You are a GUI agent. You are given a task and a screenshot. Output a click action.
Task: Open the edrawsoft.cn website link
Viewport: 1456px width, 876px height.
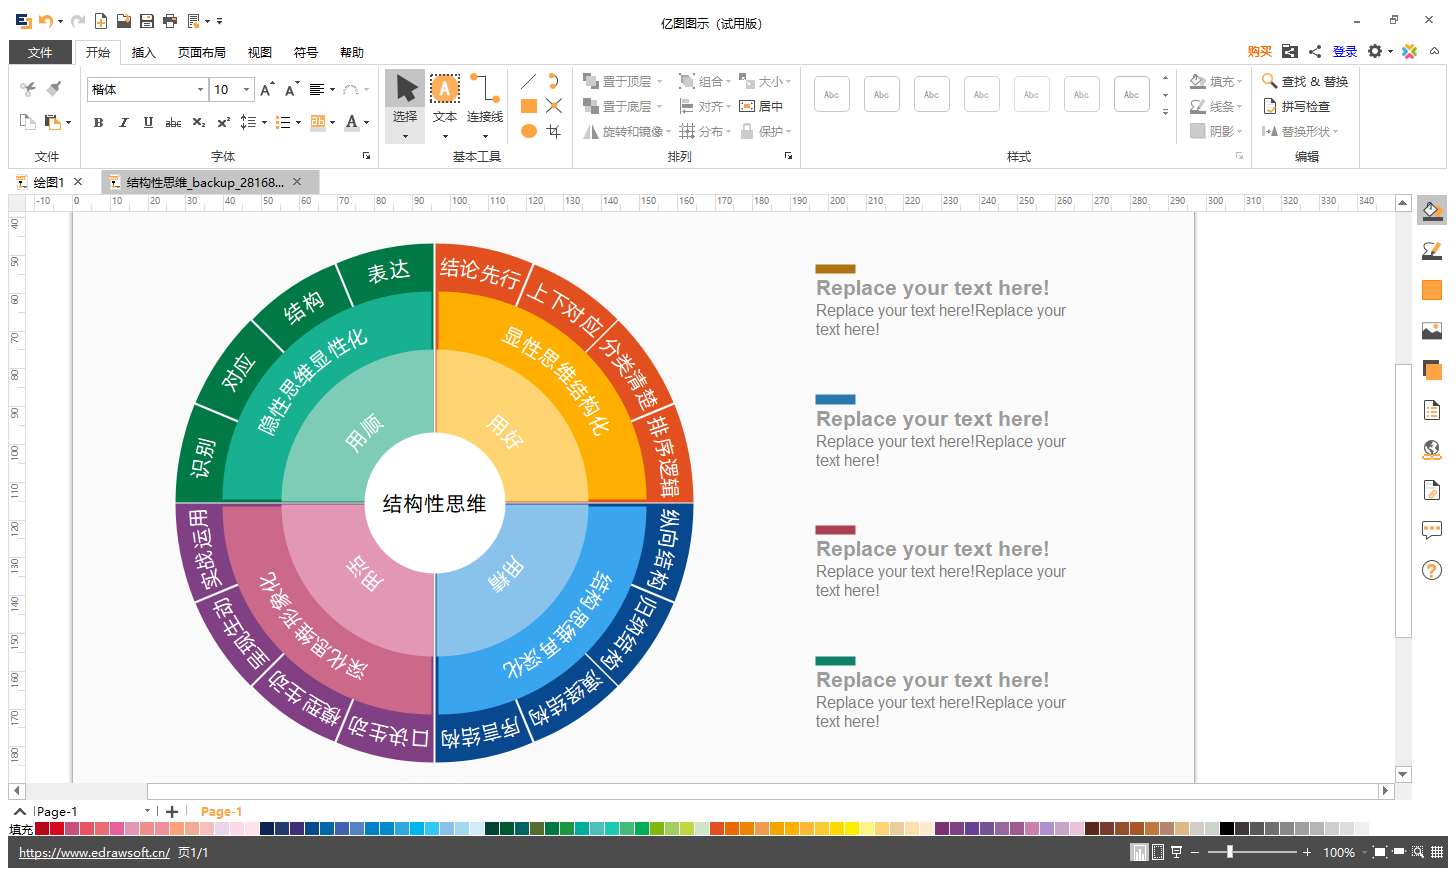coord(94,853)
